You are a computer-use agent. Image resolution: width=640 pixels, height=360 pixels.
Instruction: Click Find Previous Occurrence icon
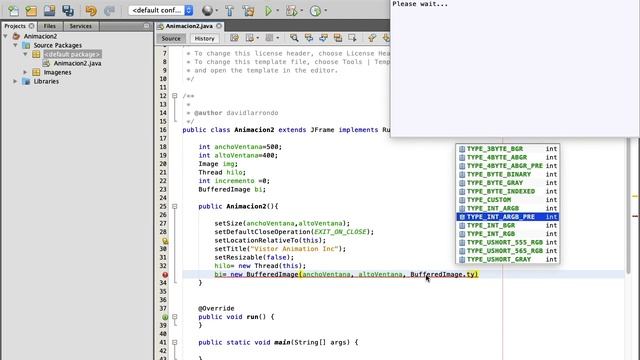coord(309,38)
